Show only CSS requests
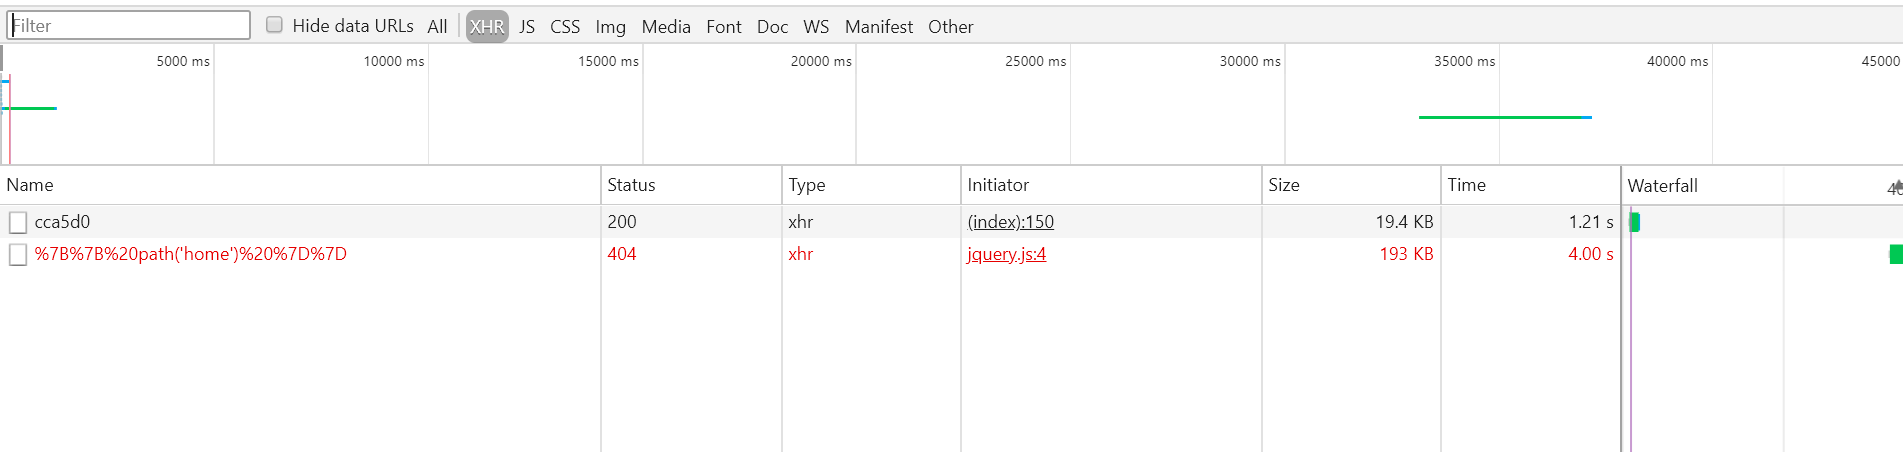This screenshot has width=1903, height=452. 565,27
